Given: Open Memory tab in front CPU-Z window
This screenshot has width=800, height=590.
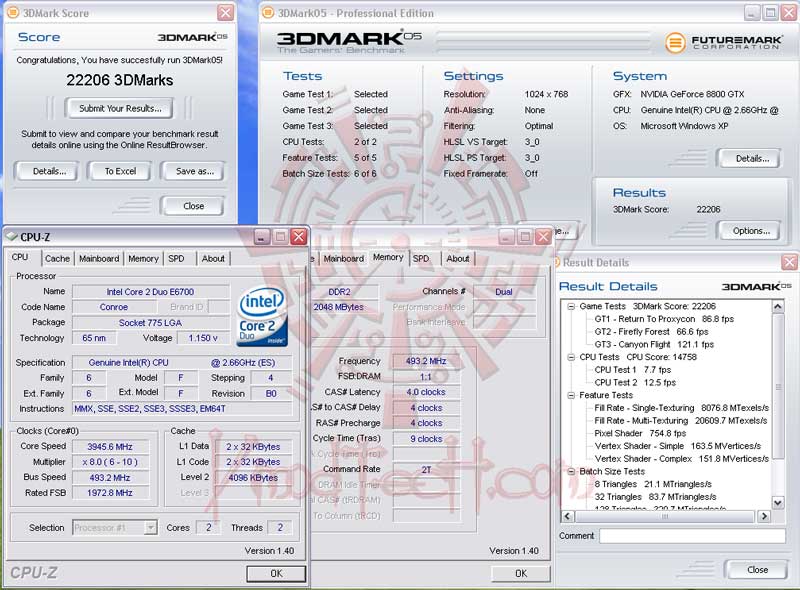Looking at the screenshot, I should coord(143,259).
